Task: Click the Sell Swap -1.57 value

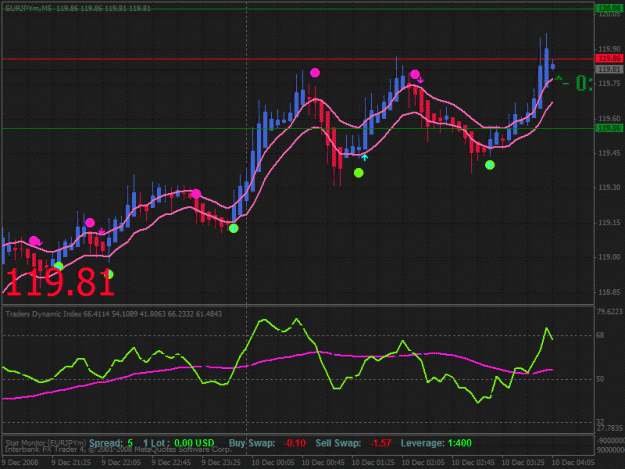Action: click(x=380, y=443)
